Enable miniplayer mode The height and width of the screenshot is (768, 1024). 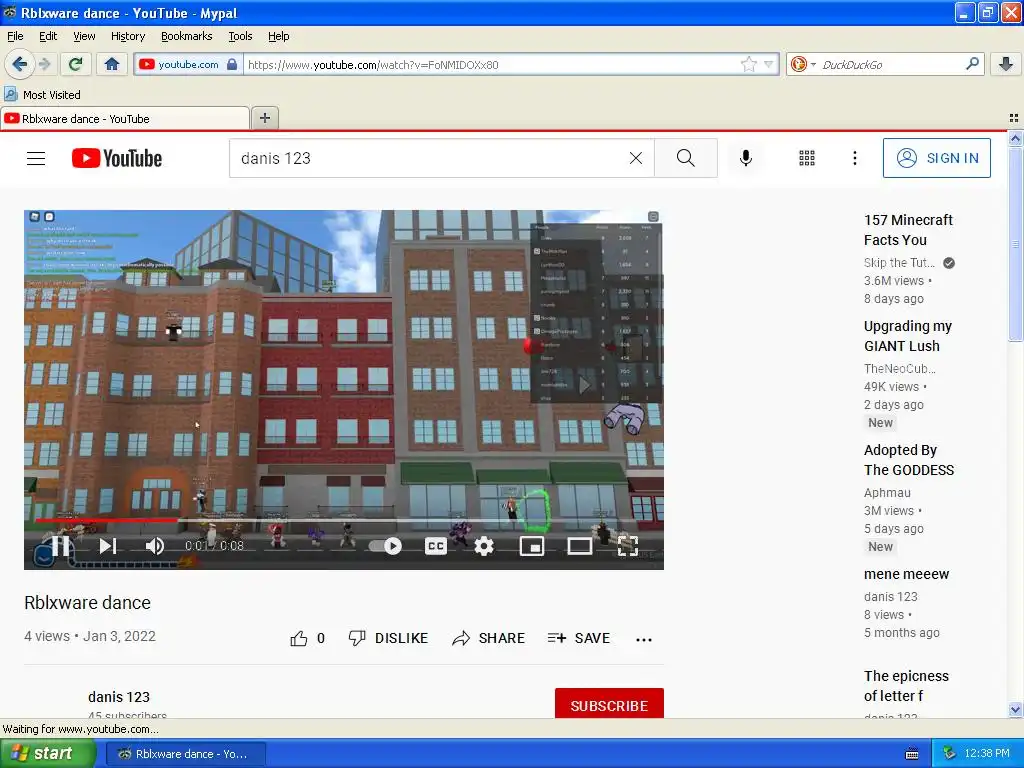click(532, 546)
